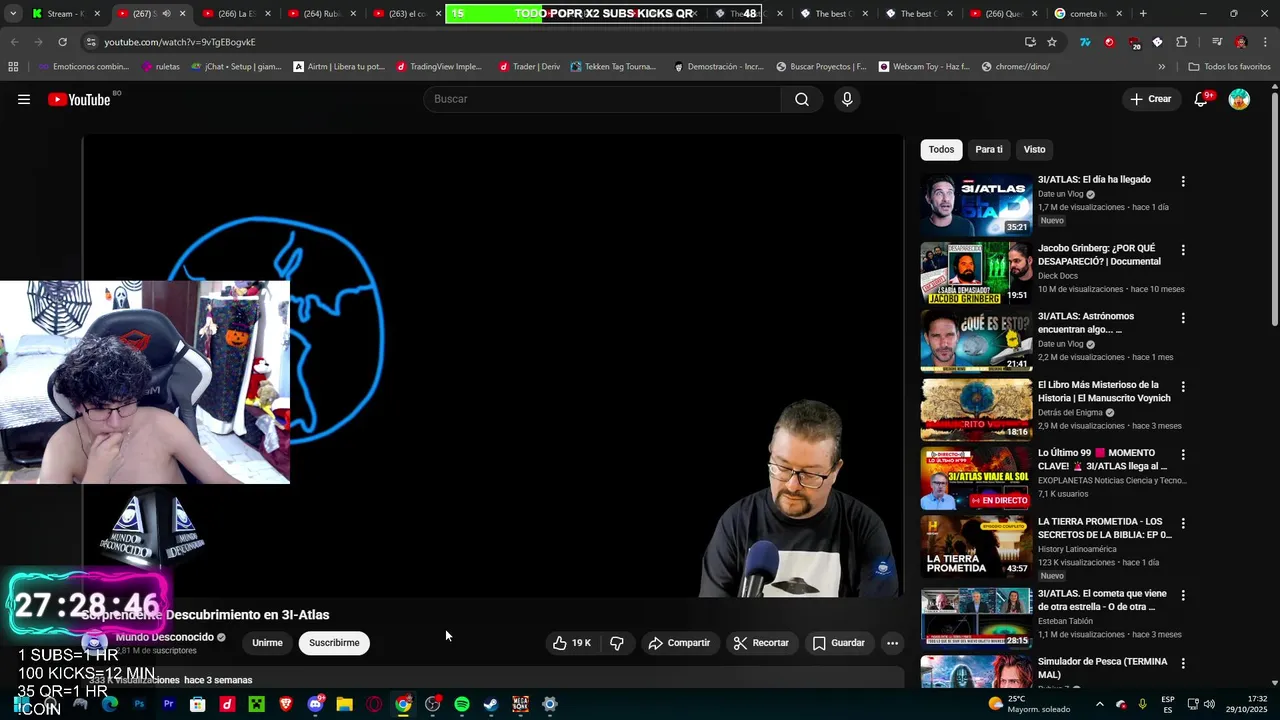Dislike the video with thumbs down
The width and height of the screenshot is (1280, 720).
coord(617,643)
